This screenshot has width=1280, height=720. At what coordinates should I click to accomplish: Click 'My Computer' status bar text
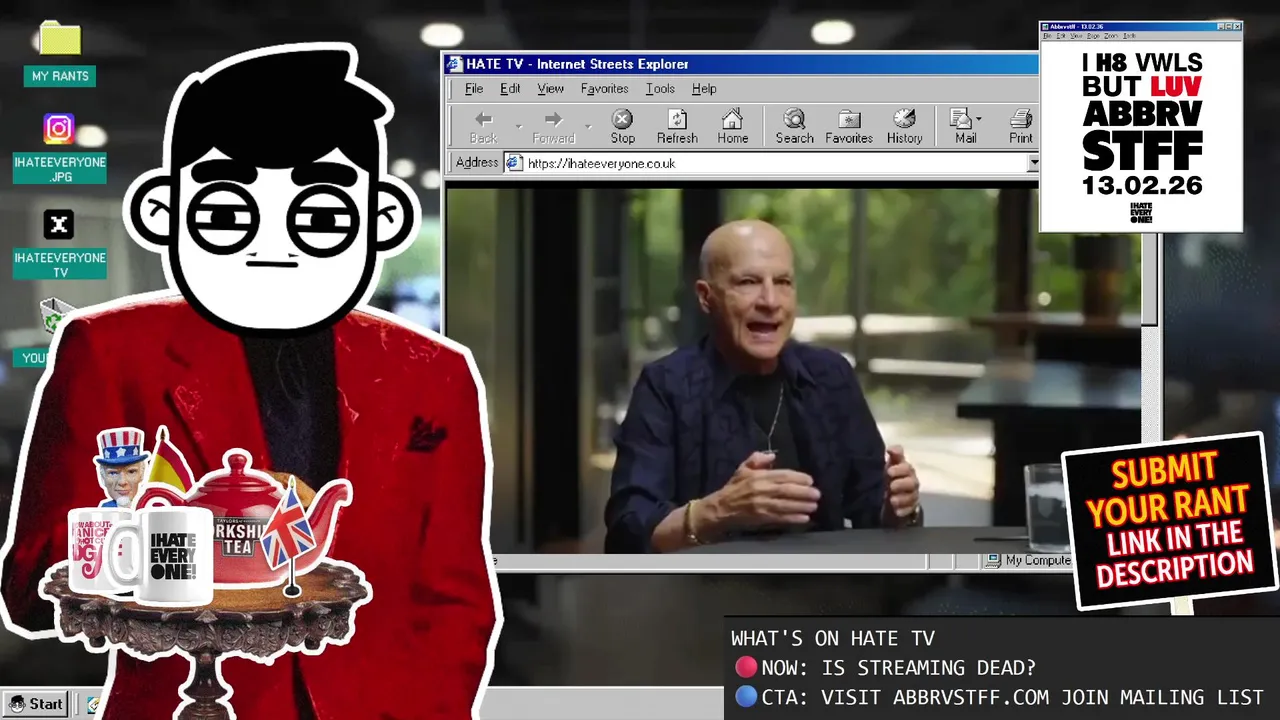pyautogui.click(x=1038, y=561)
